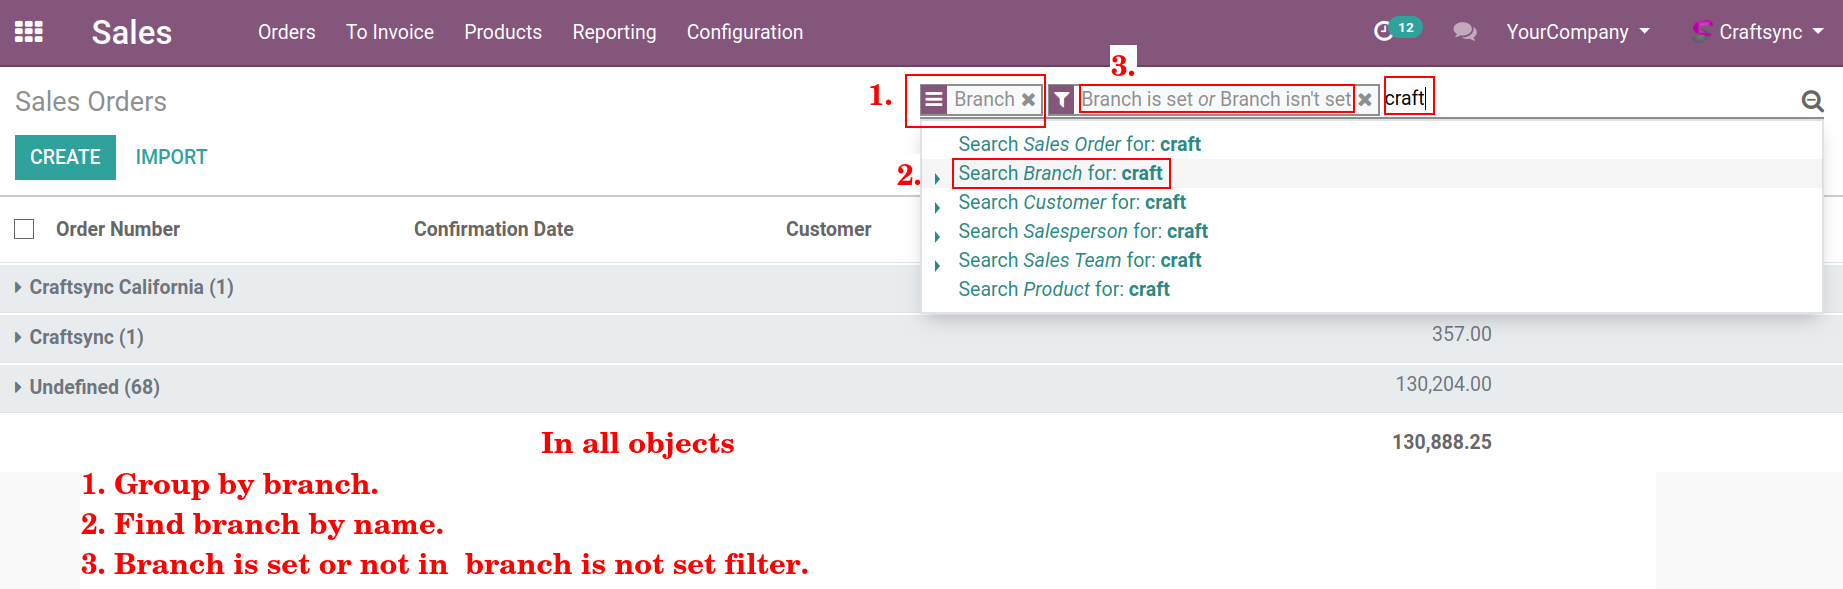Open the conversations chat icon
The image size is (1843, 589).
pyautogui.click(x=1464, y=32)
